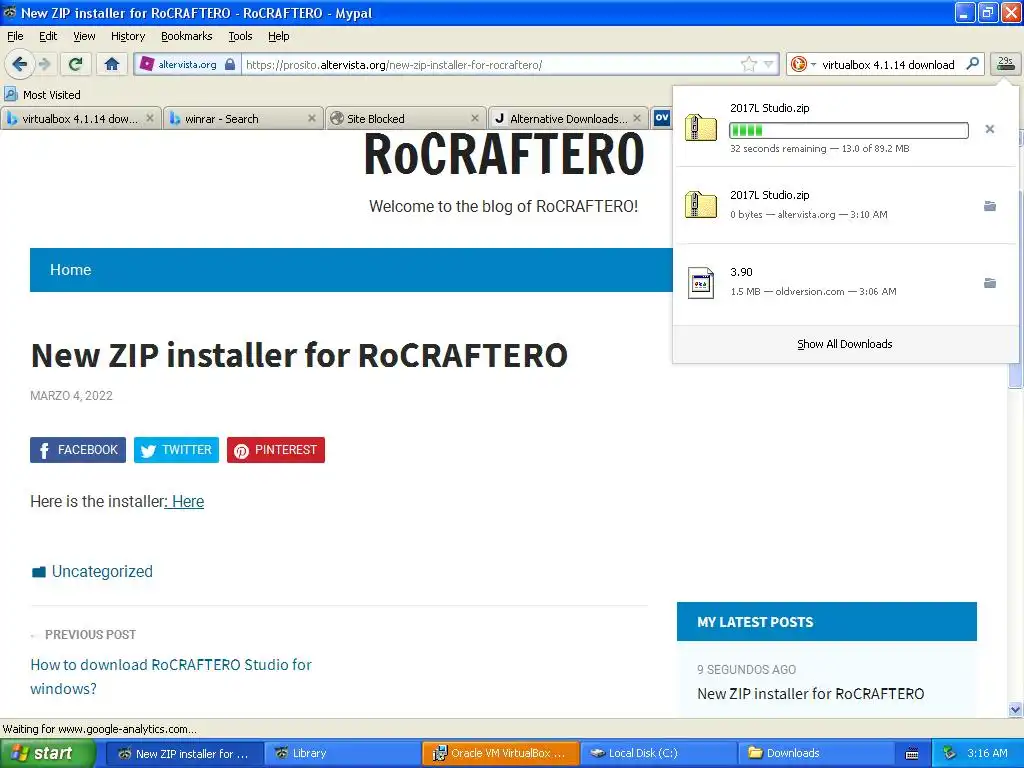
Task: Open containing folder for 3.90 download
Action: pos(989,283)
